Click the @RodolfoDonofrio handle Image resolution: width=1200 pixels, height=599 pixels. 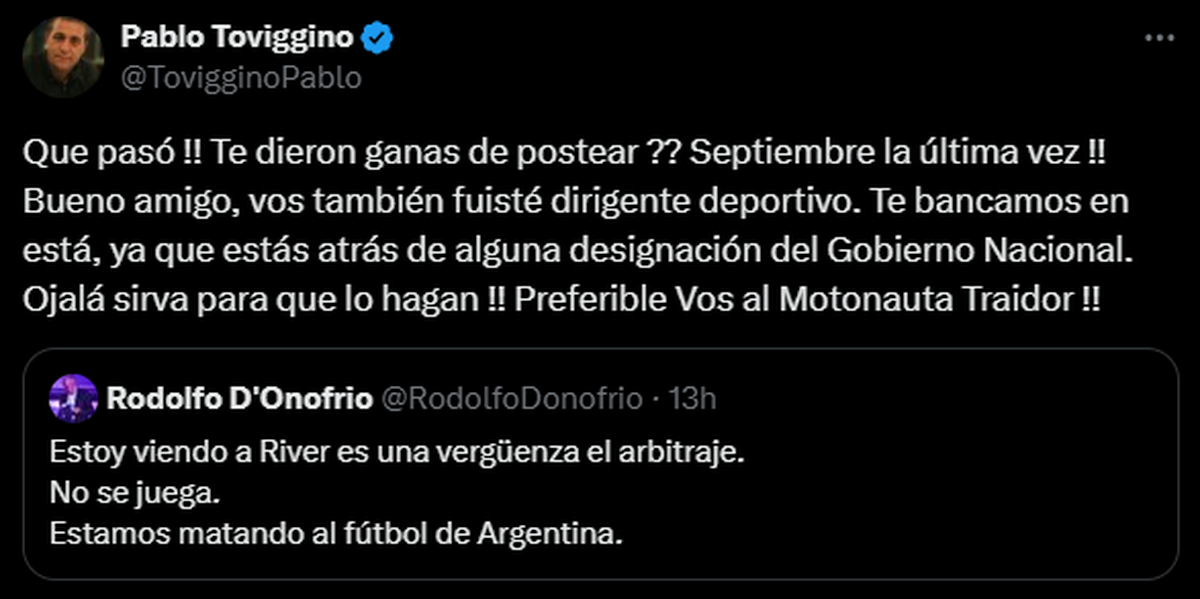(513, 399)
